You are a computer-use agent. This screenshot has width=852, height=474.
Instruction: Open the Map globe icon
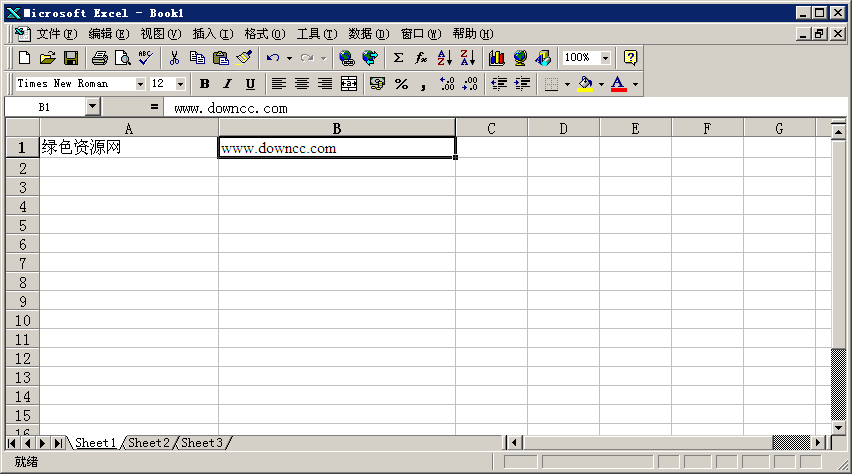pos(520,58)
